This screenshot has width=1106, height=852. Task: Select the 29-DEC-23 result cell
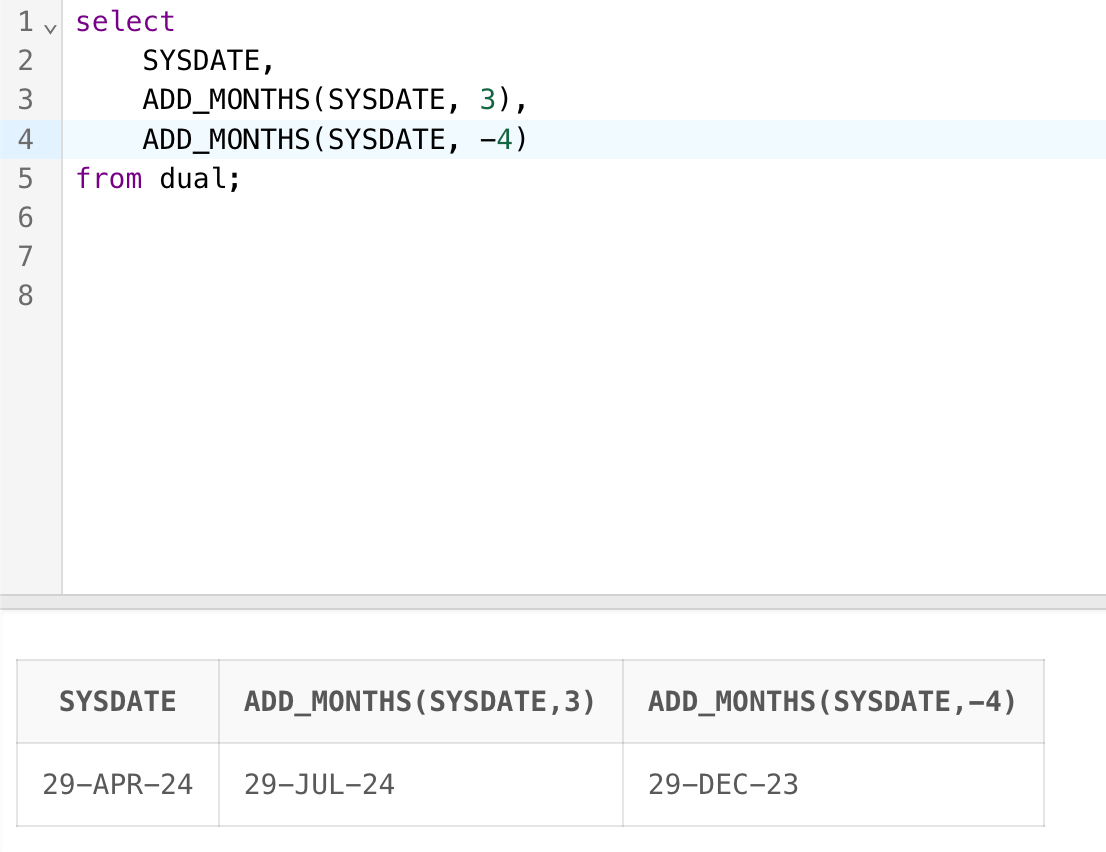click(x=724, y=784)
